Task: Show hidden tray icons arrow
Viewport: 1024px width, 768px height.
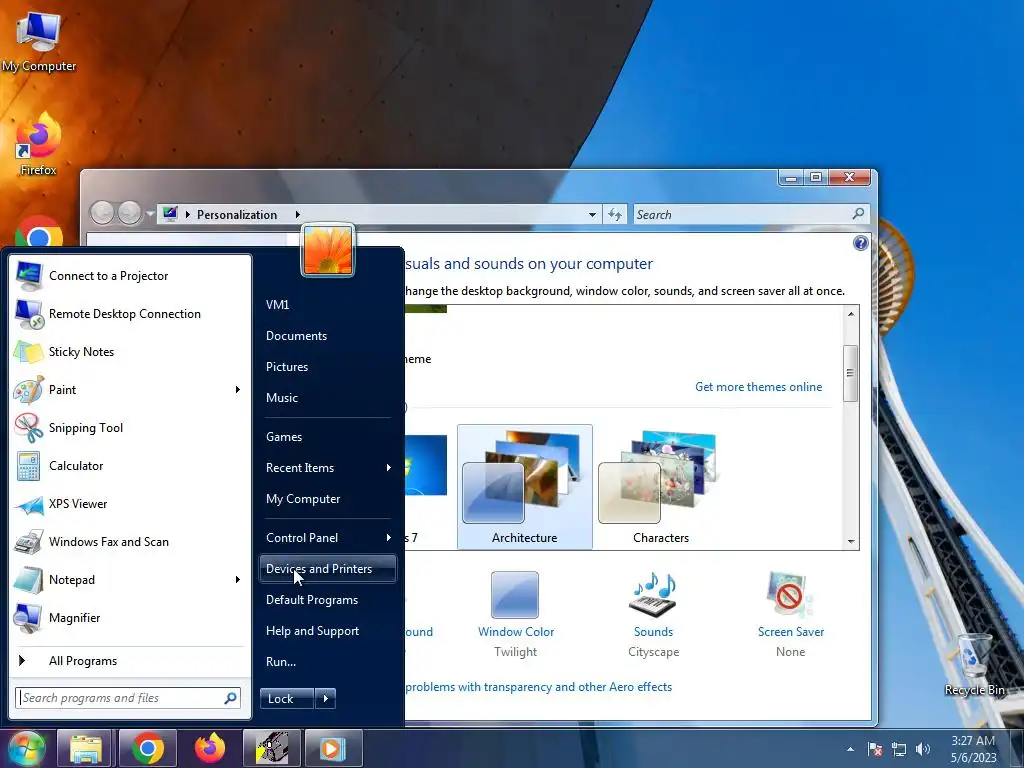Action: (850, 750)
